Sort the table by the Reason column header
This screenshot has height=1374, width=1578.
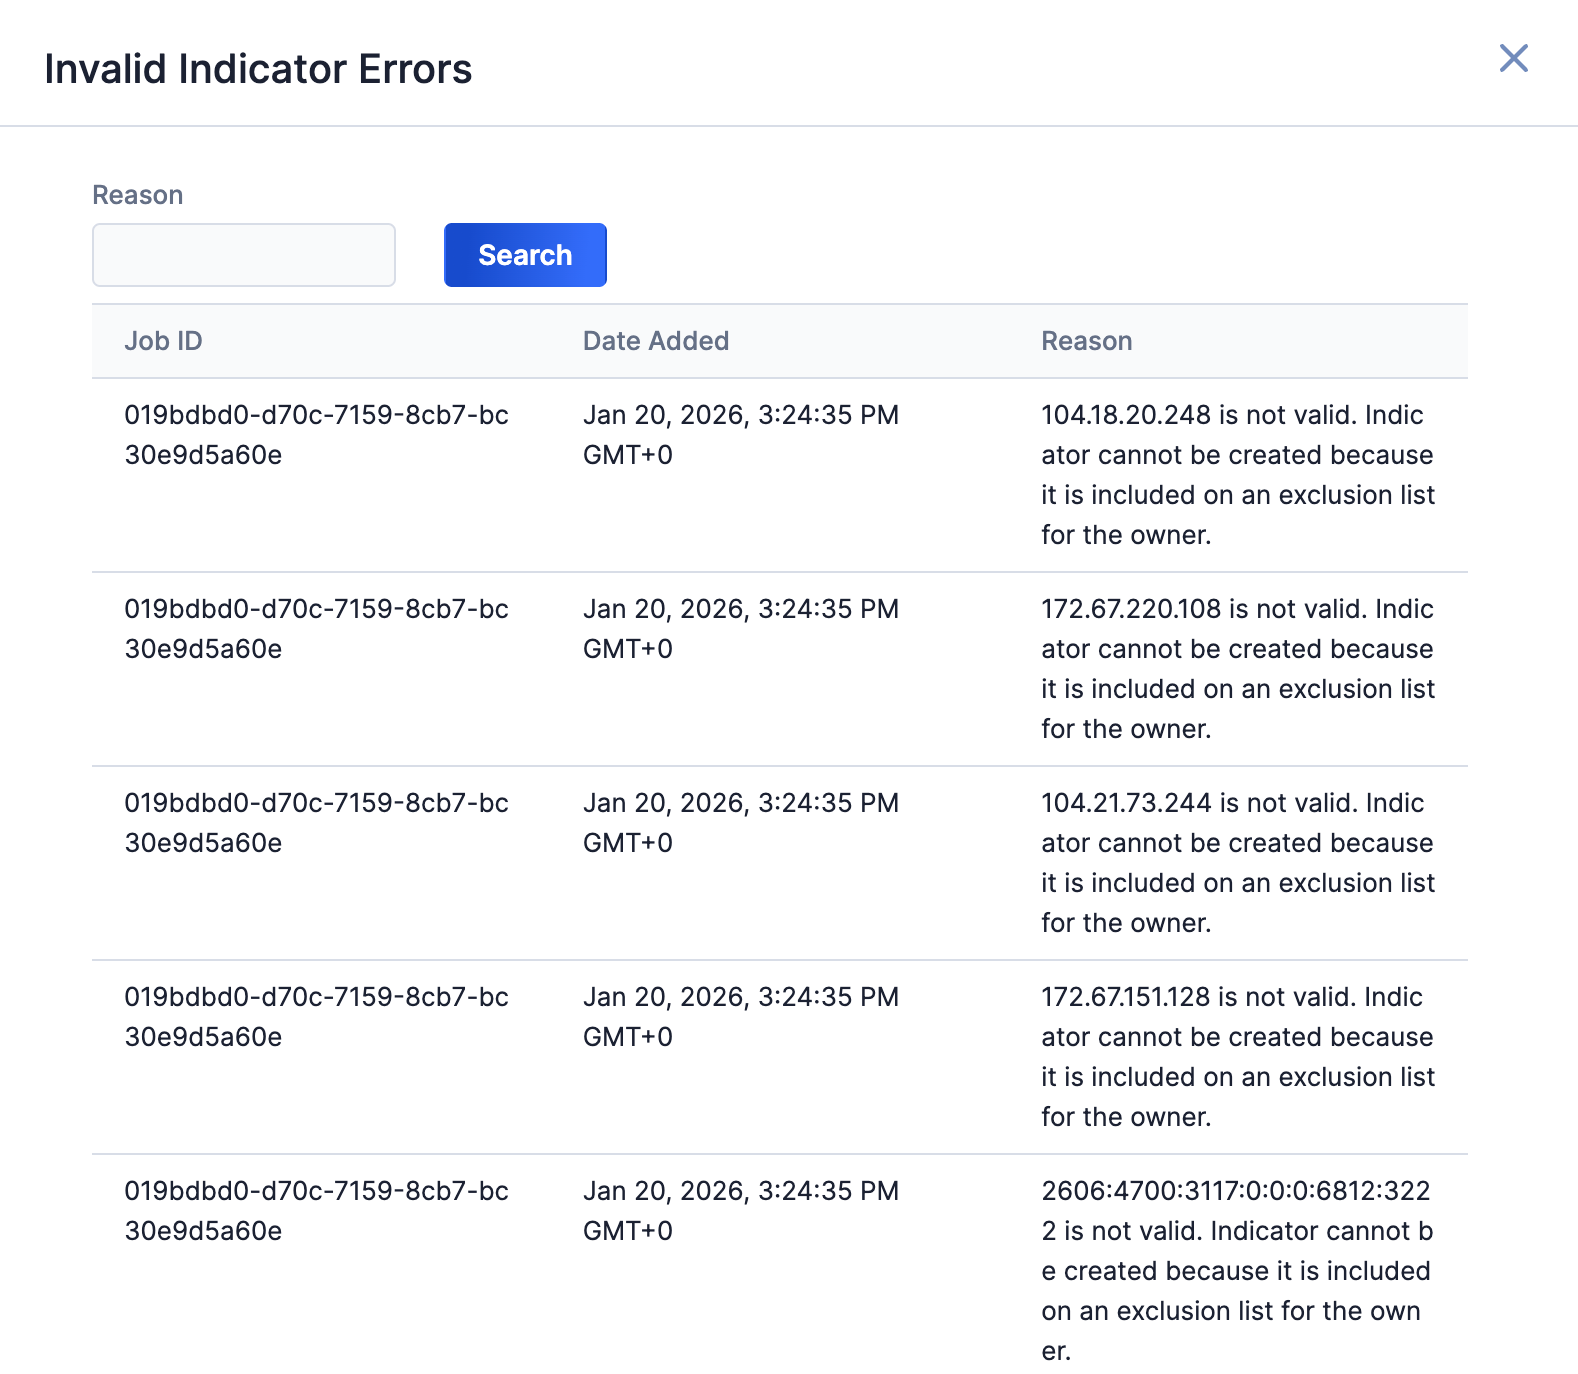point(1087,341)
